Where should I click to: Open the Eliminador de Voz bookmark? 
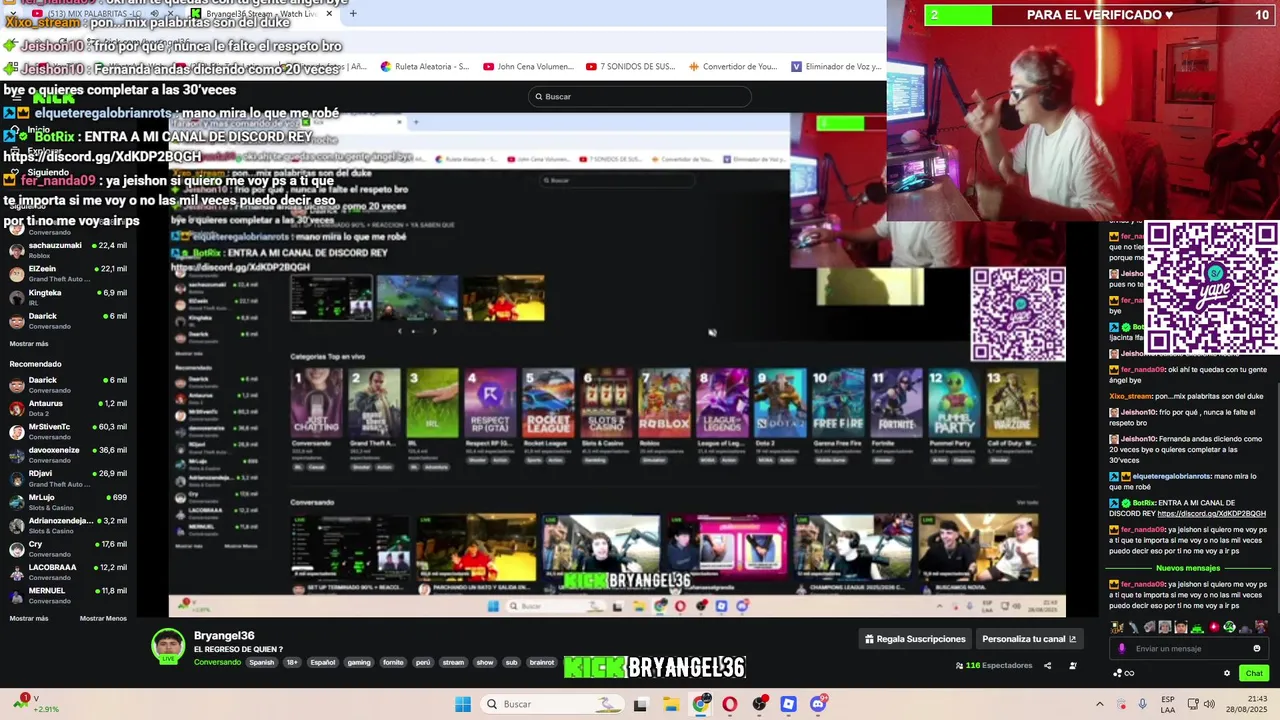point(836,67)
